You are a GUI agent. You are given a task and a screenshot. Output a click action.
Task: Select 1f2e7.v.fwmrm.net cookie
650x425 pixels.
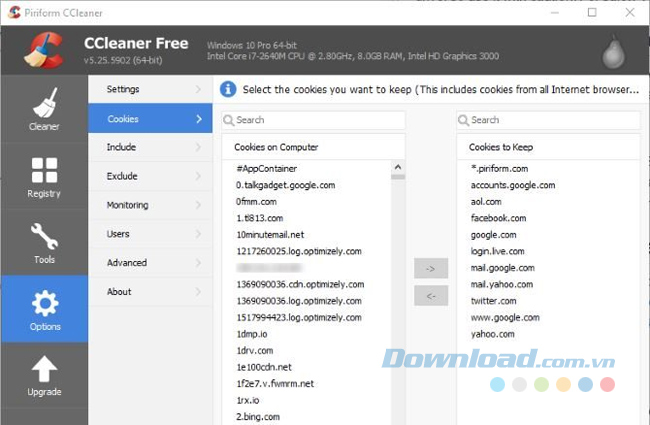(x=275, y=384)
